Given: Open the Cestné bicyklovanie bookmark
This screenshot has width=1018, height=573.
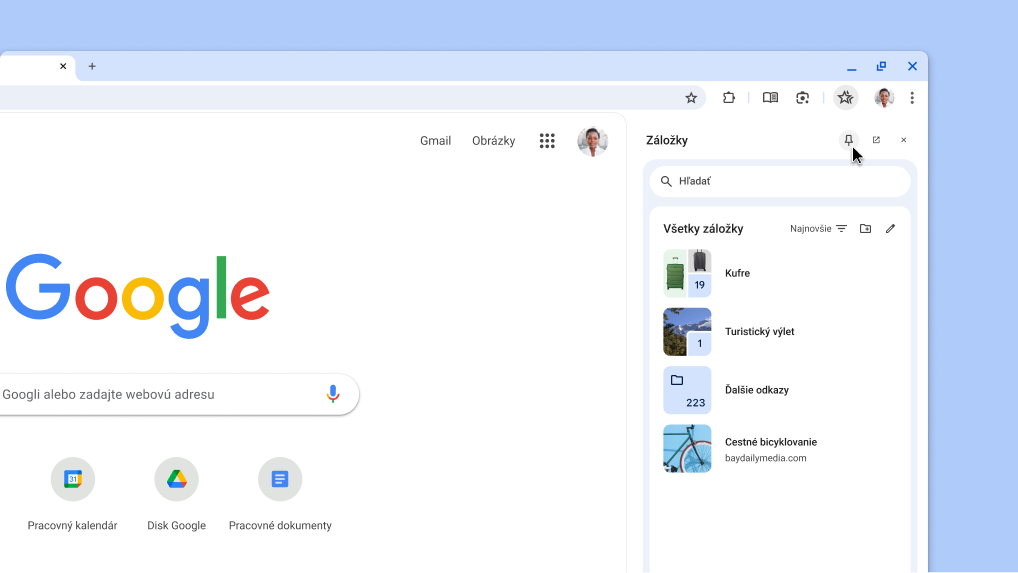Looking at the screenshot, I should click(780, 448).
